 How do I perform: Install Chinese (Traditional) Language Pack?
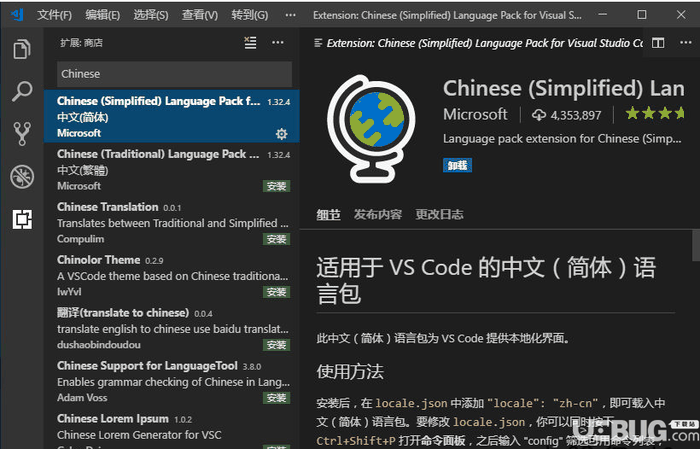276,186
